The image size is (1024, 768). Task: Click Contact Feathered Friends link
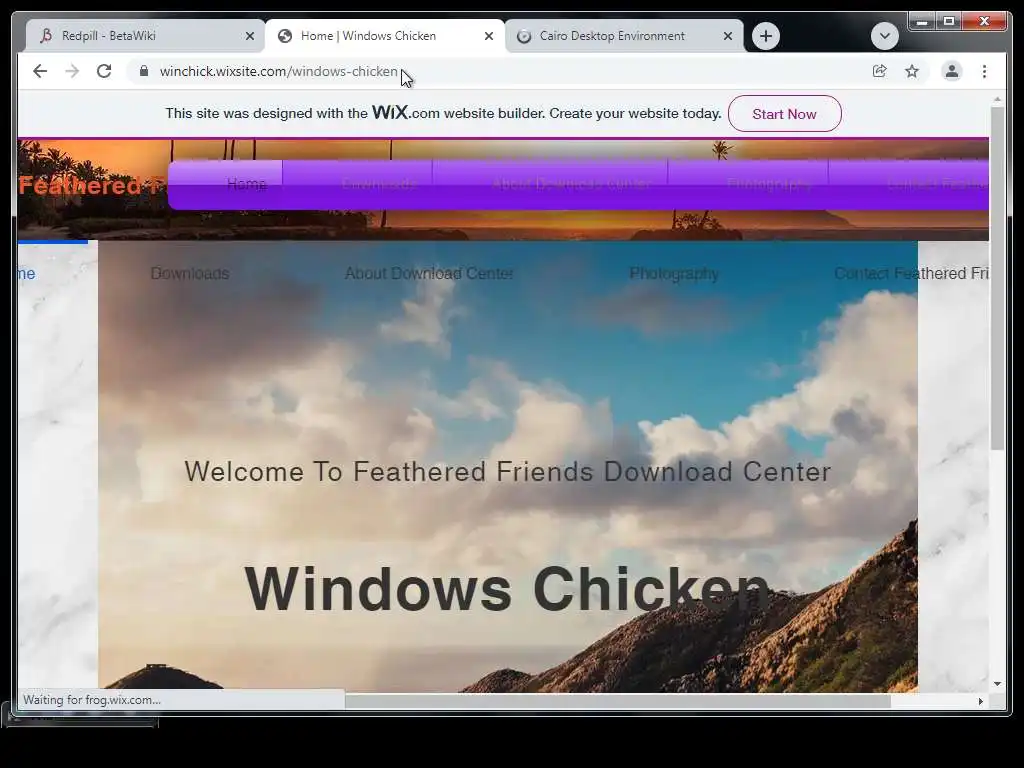(x=911, y=274)
